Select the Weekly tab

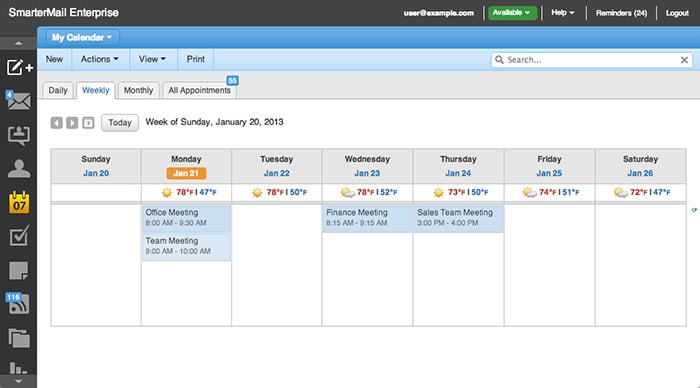click(x=96, y=90)
